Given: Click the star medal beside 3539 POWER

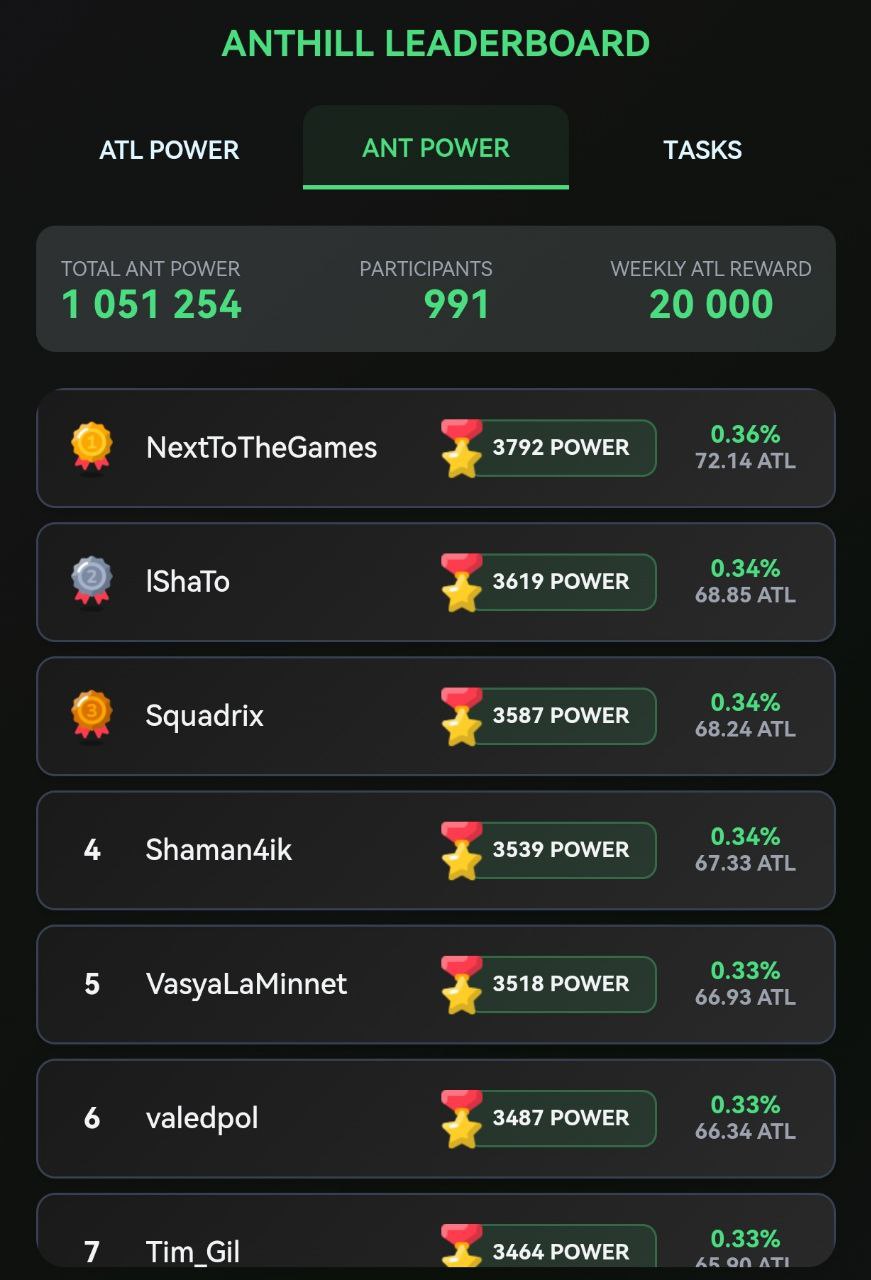Looking at the screenshot, I should coord(462,850).
